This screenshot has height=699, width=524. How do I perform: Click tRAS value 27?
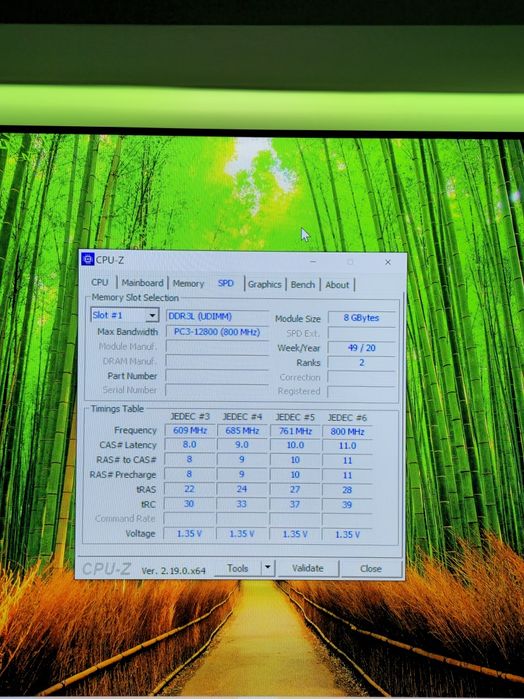tap(295, 489)
